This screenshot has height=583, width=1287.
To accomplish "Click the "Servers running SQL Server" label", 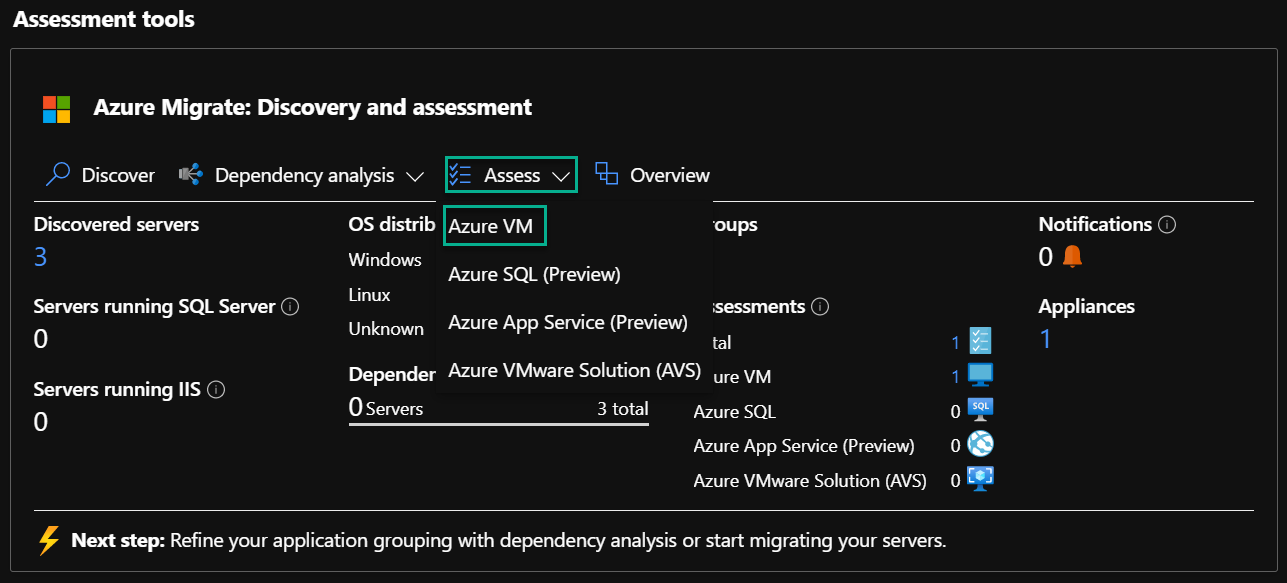I will tap(154, 307).
